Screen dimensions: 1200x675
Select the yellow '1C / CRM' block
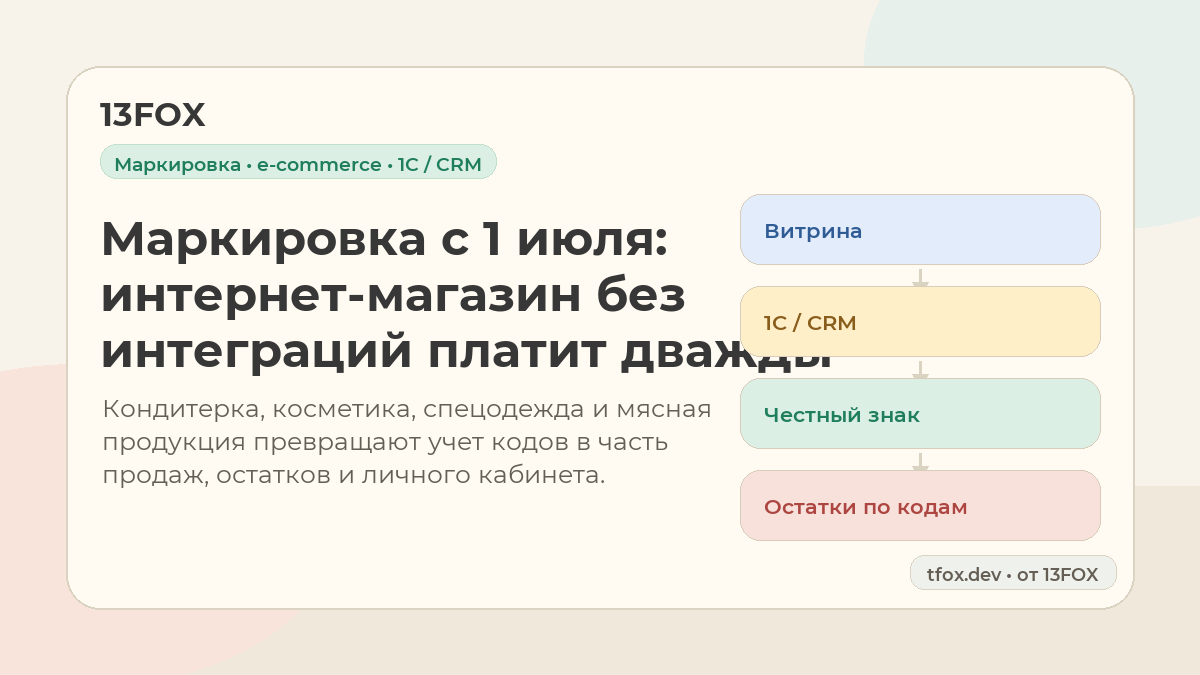click(x=920, y=322)
